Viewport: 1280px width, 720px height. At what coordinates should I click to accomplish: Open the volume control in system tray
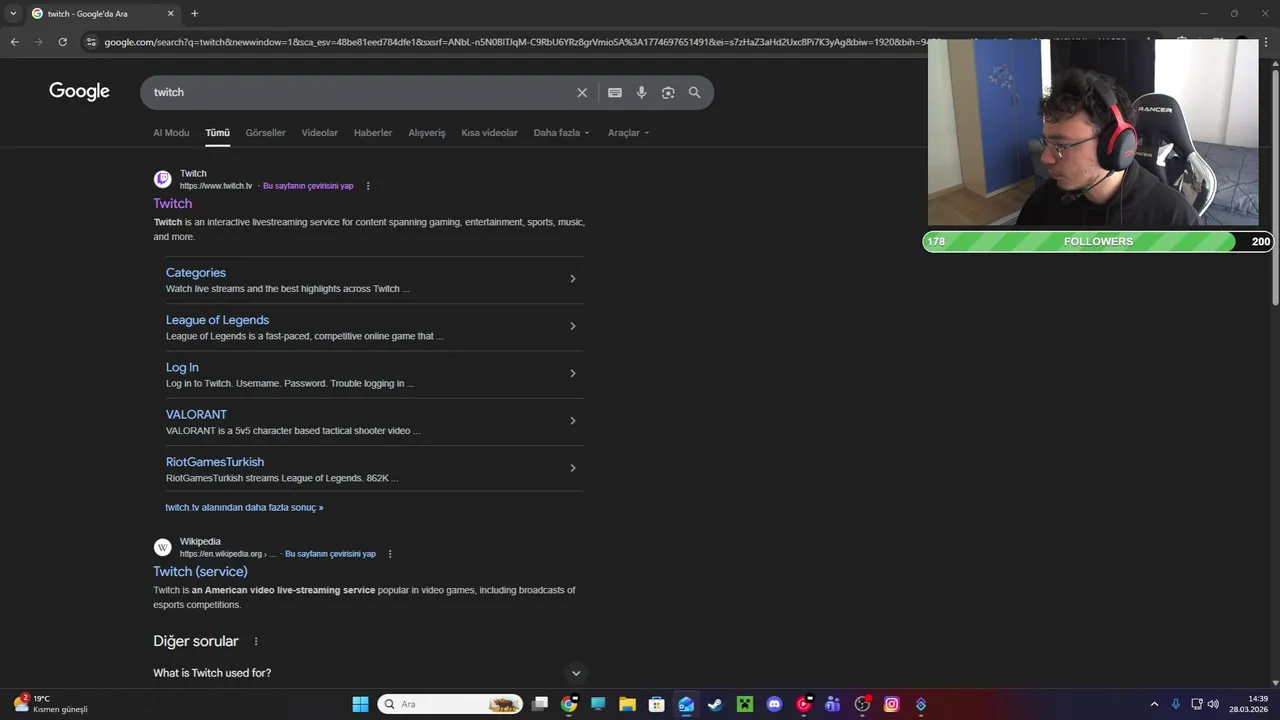[1214, 704]
